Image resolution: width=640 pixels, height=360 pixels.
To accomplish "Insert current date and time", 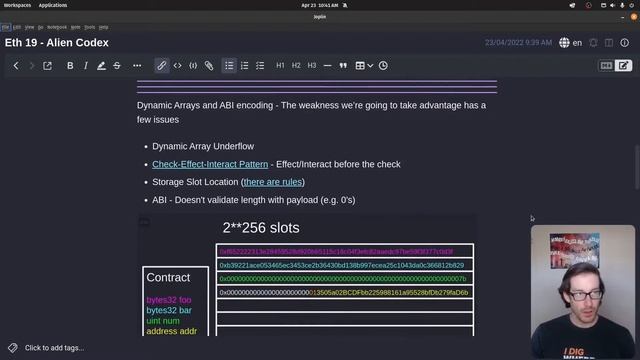I will 383,66.
